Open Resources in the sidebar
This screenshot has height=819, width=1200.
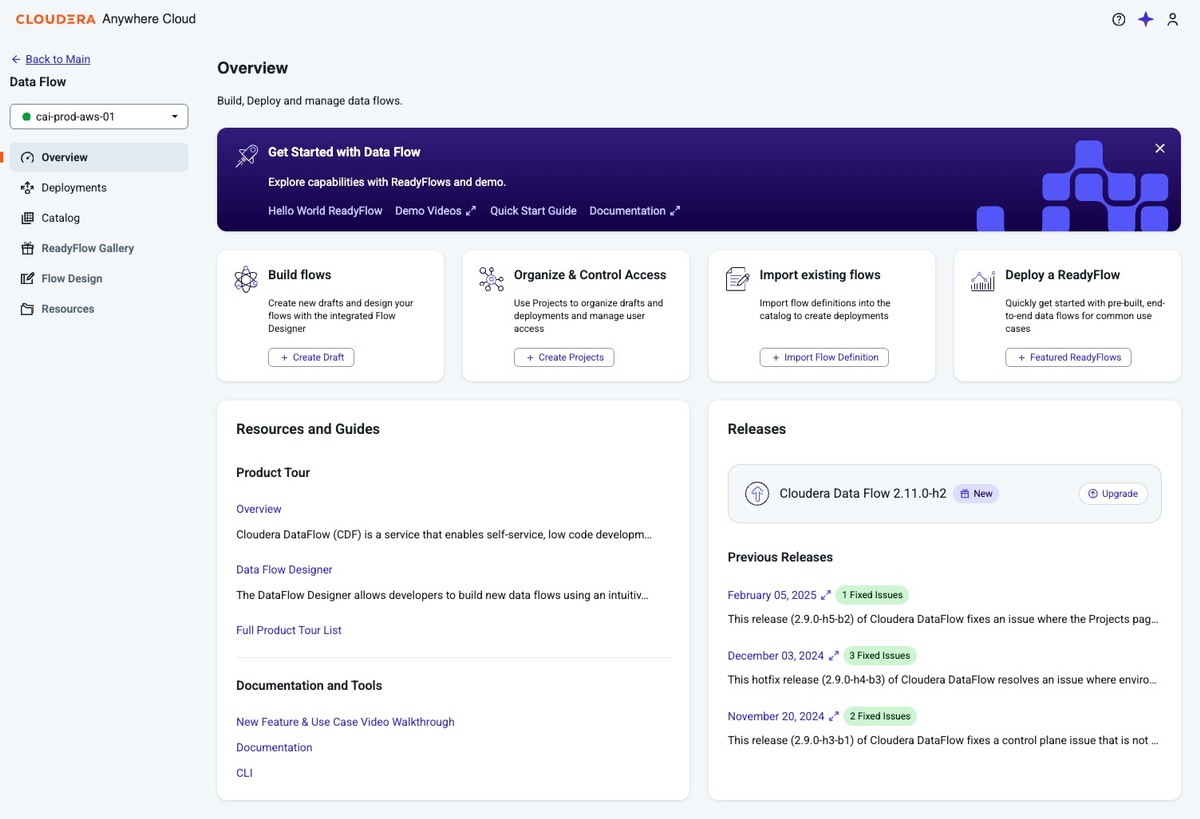tap(99, 309)
